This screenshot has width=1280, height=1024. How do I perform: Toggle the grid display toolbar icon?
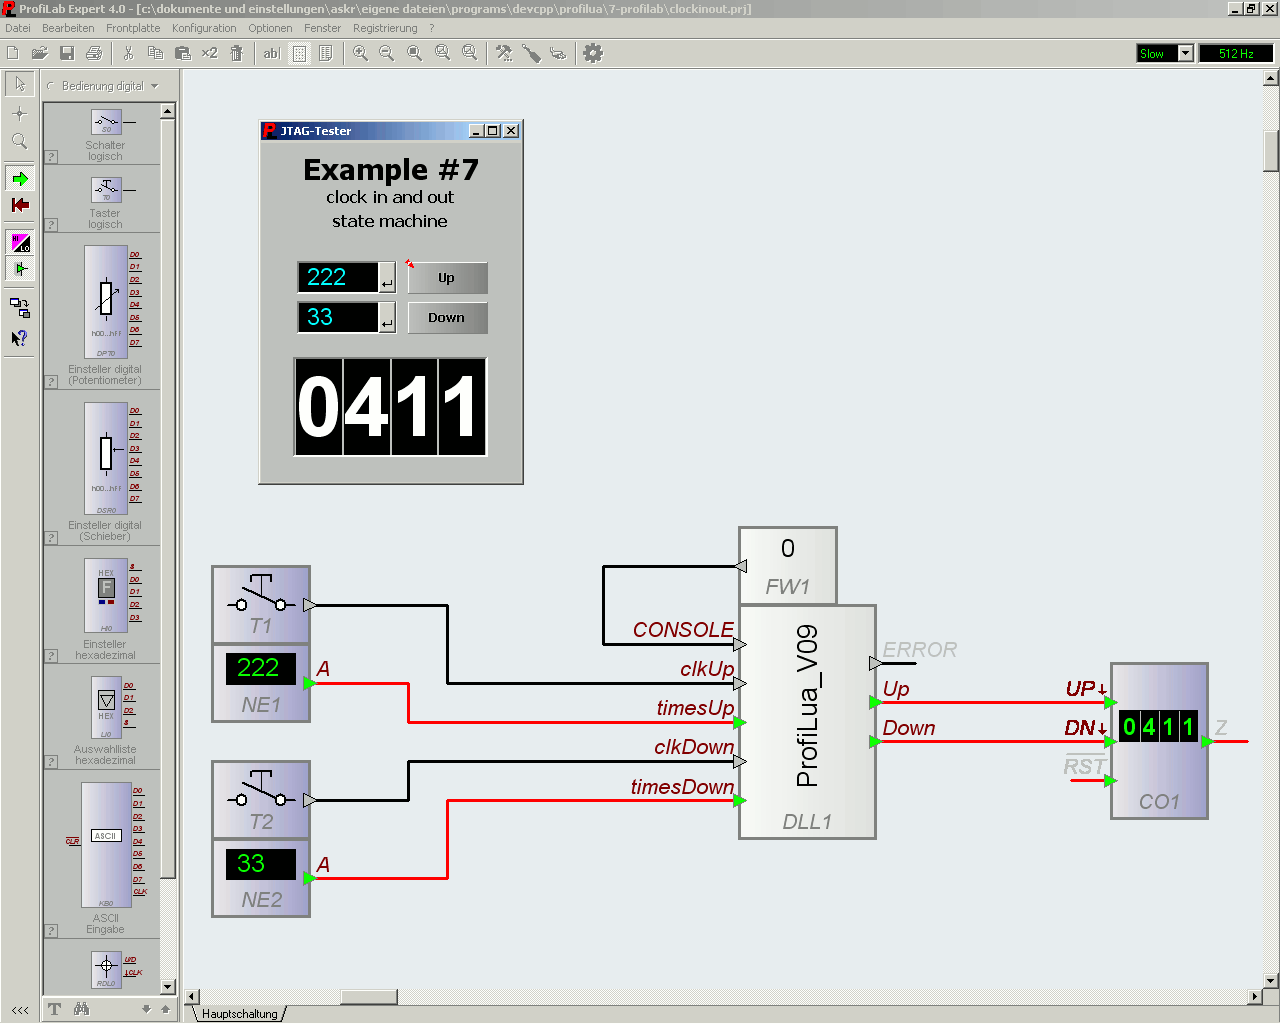[299, 53]
